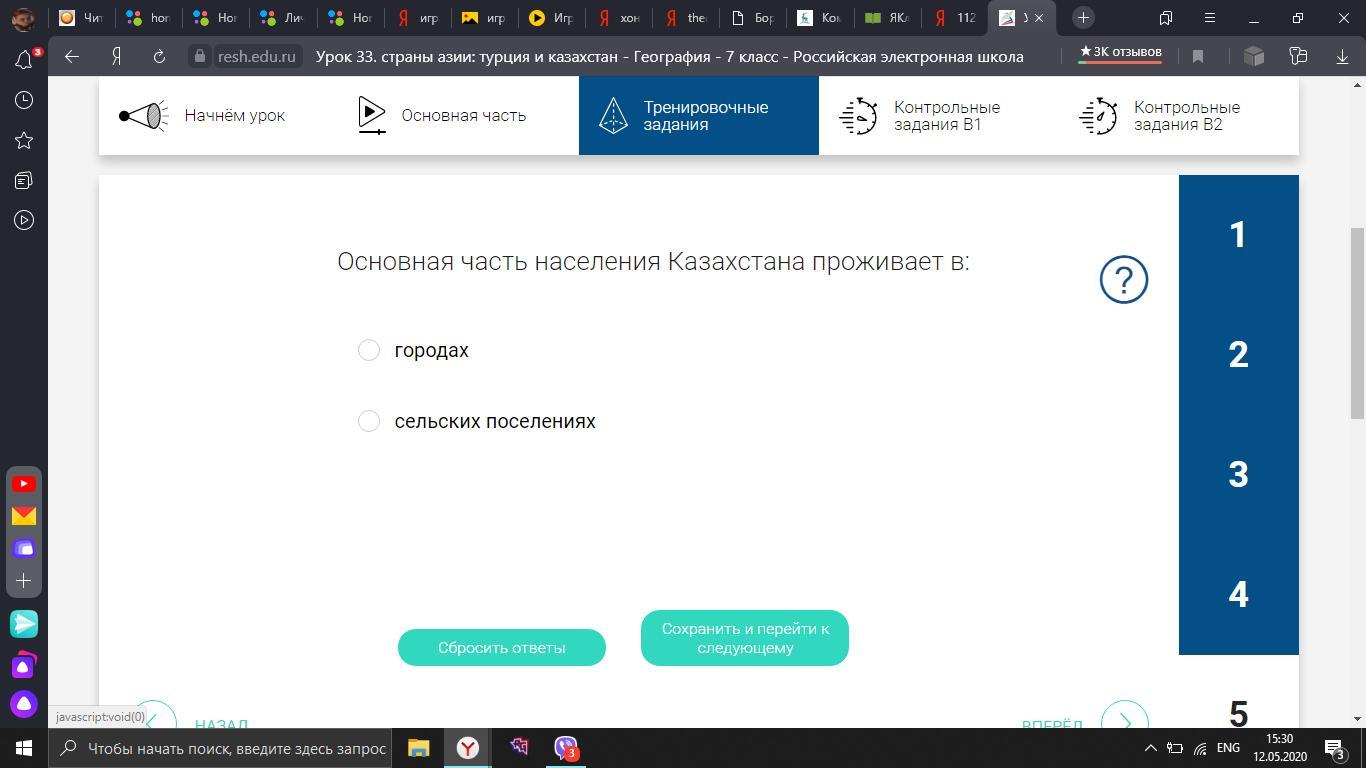This screenshot has width=1366, height=768.
Task: Launch the Alice voice assistant
Action: (24, 704)
